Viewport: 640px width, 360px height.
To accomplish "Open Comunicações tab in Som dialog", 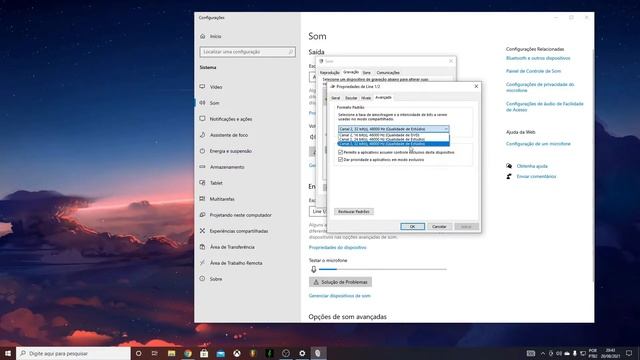I will [388, 73].
